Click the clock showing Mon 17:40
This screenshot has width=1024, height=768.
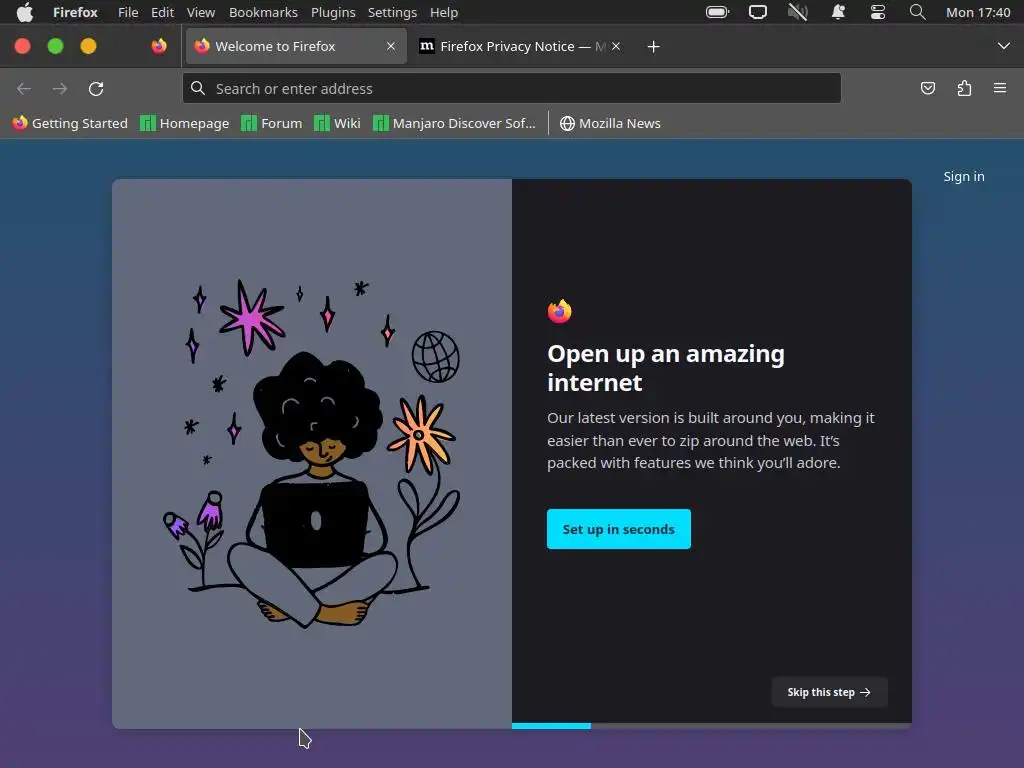click(978, 12)
